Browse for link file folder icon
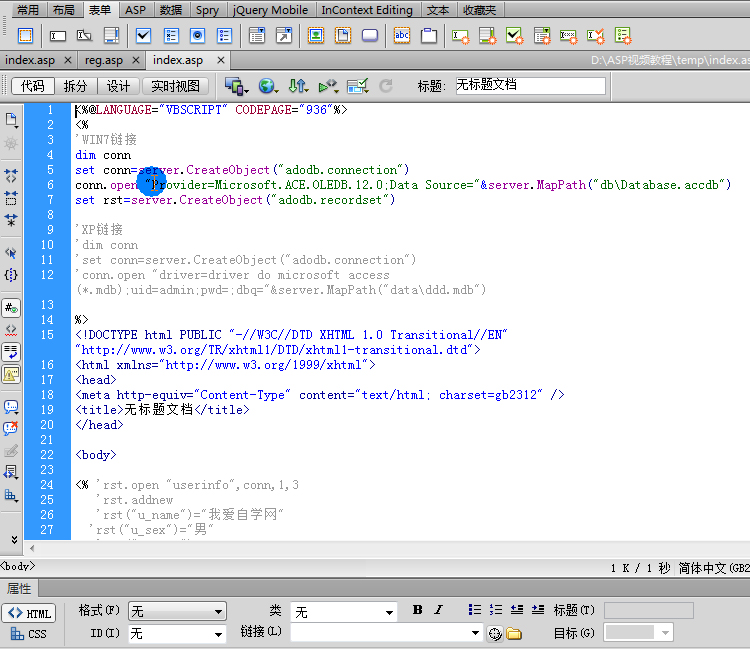The image size is (750, 649). point(514,634)
